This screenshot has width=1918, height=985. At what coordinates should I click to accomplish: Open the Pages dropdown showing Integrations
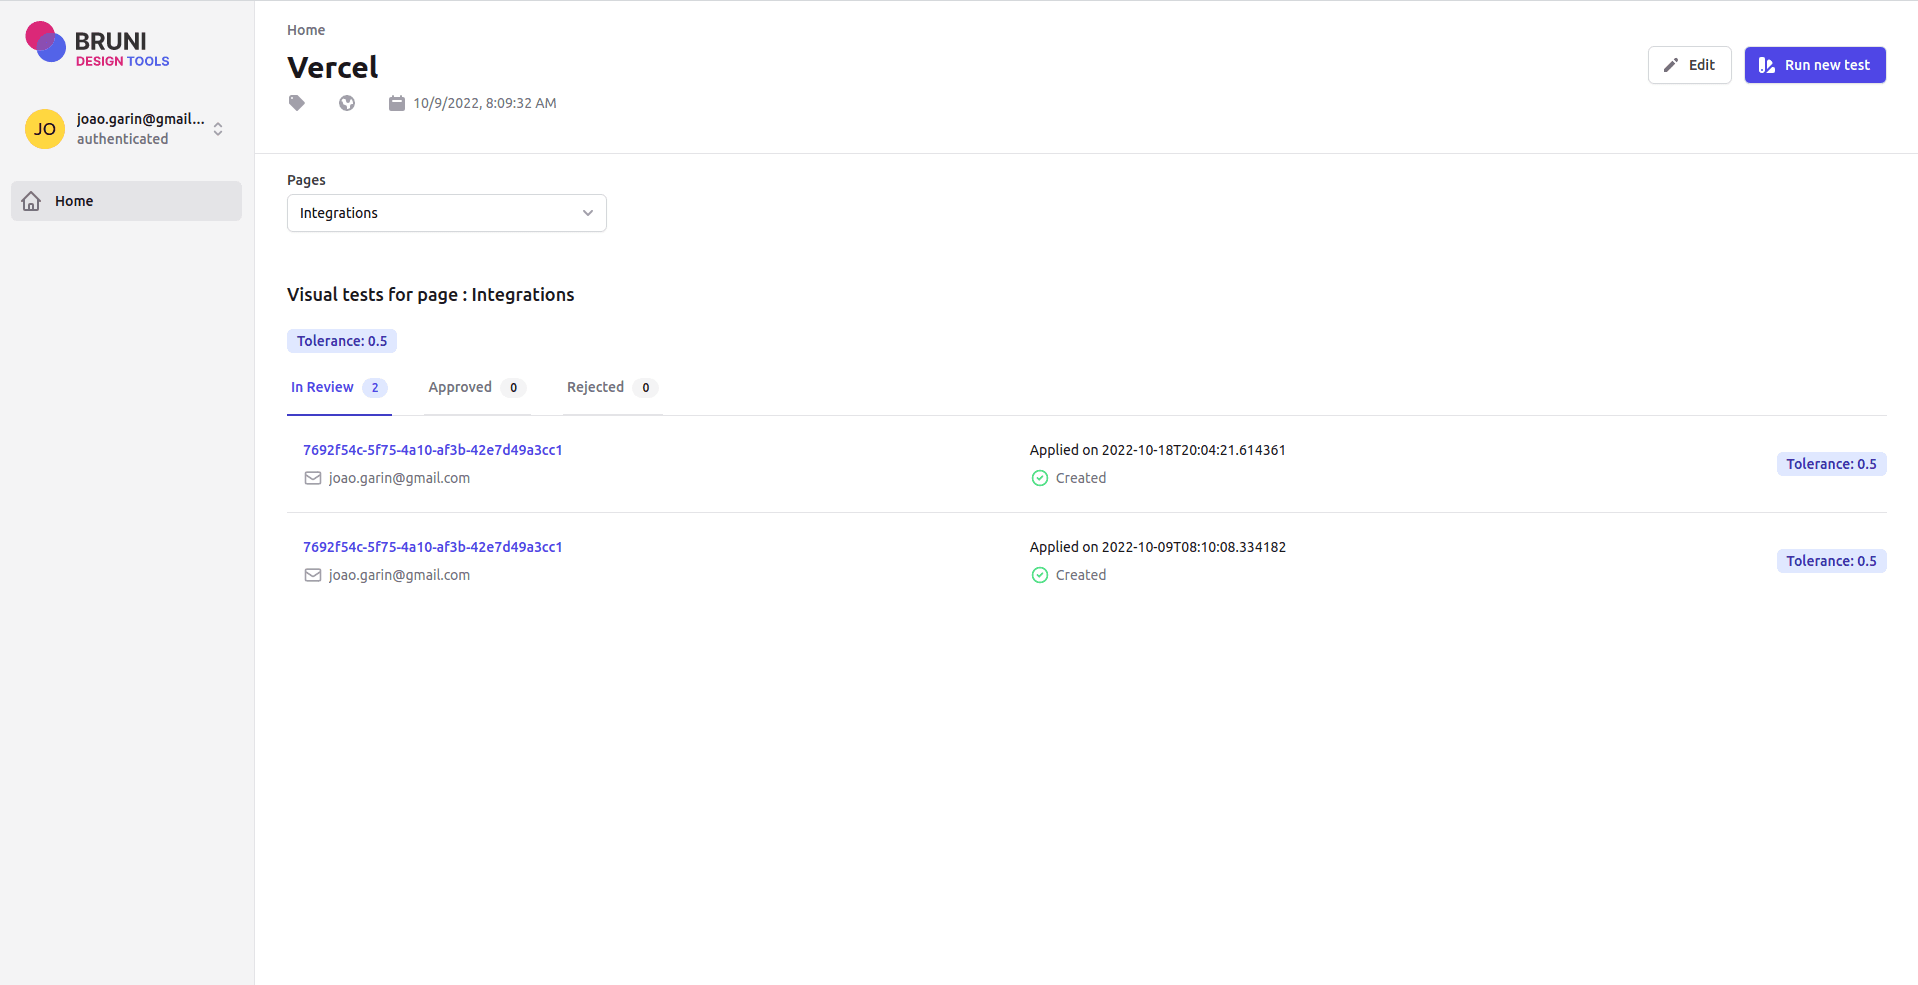pos(447,213)
